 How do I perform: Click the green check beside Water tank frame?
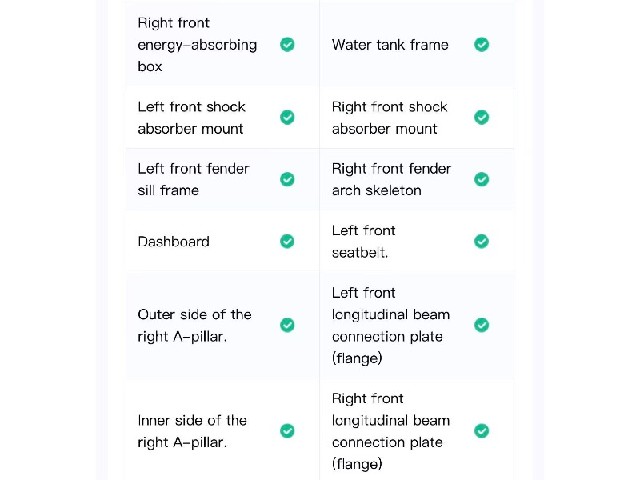point(481,44)
